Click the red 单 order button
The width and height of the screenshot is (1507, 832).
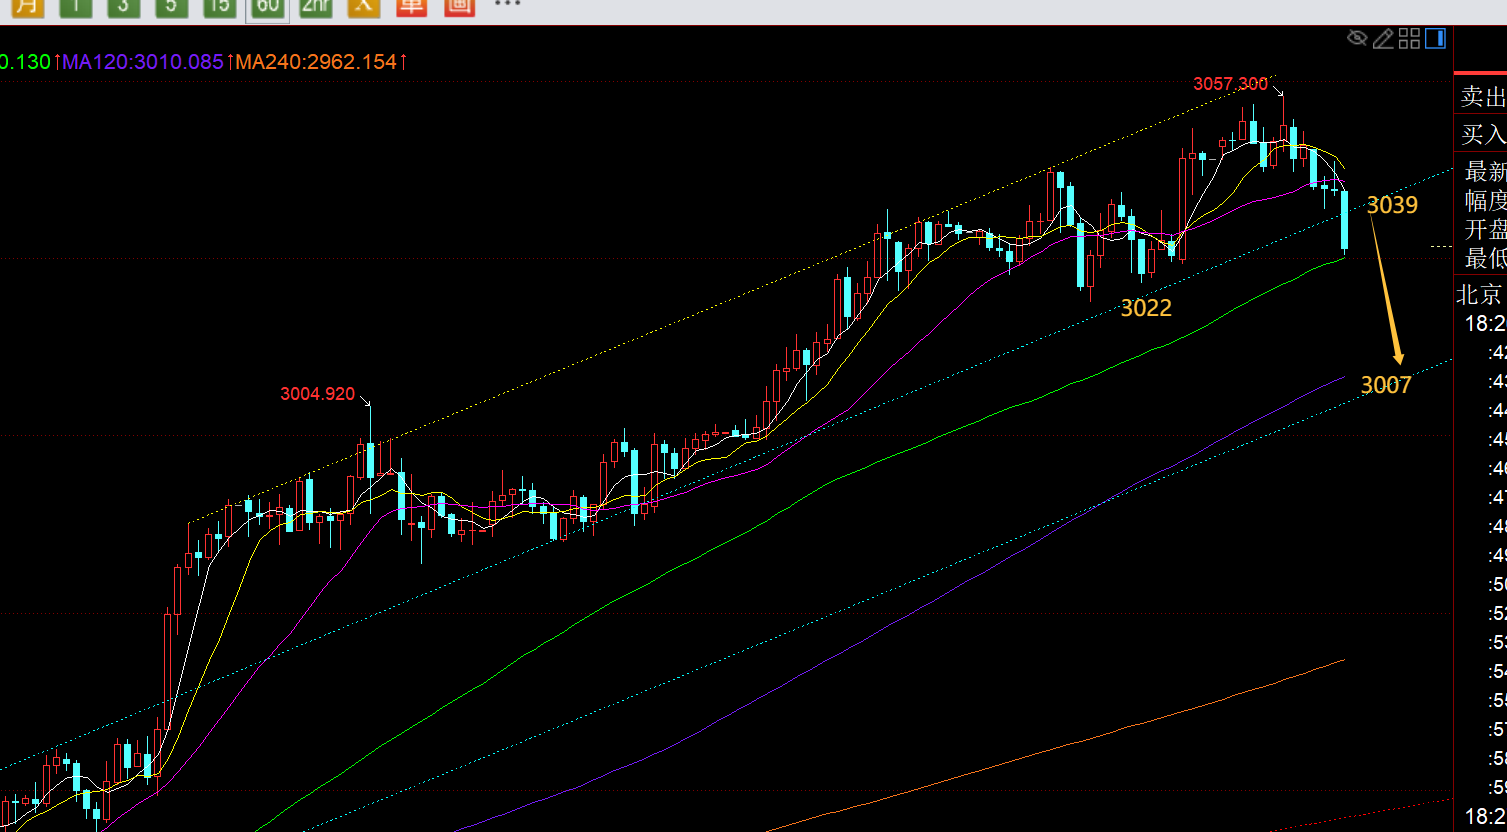point(411,6)
